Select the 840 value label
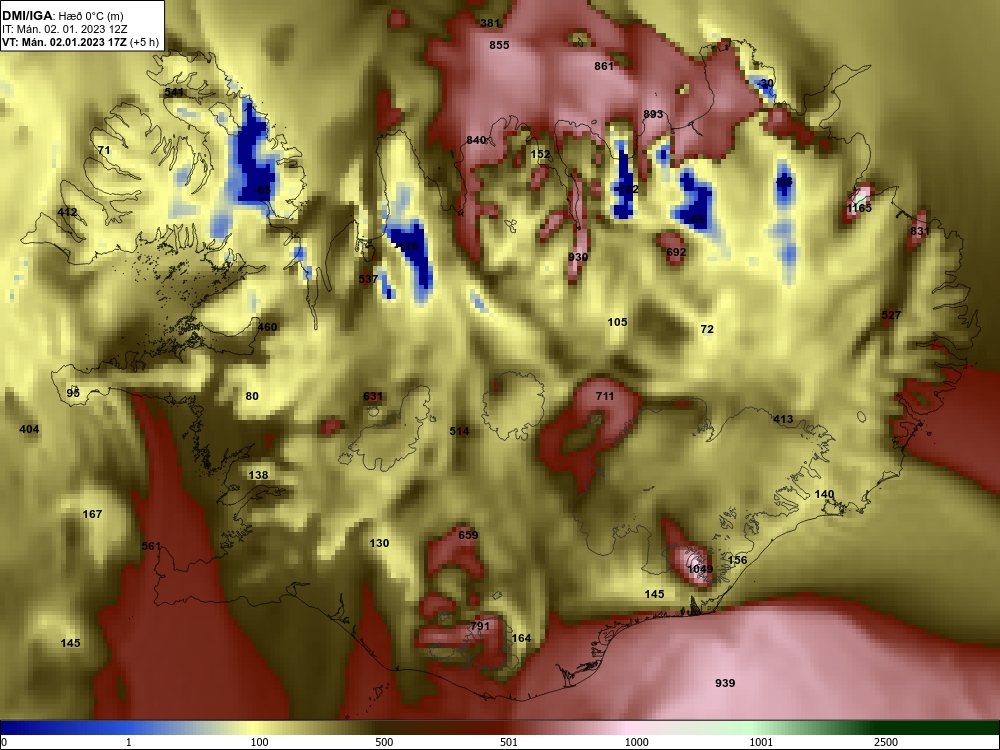The width and height of the screenshot is (1000, 750). coord(476,140)
